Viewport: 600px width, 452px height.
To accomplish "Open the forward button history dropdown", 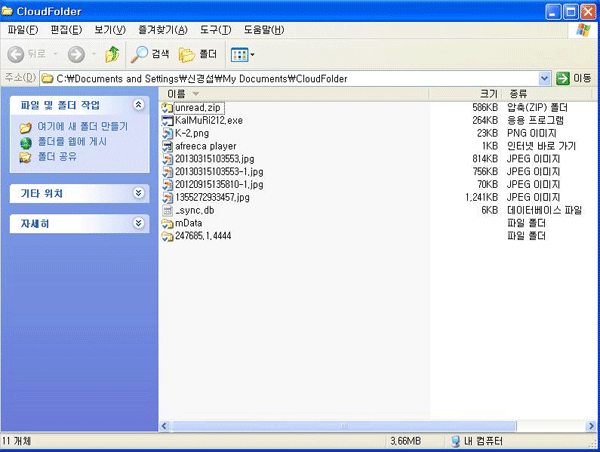I will 93,54.
